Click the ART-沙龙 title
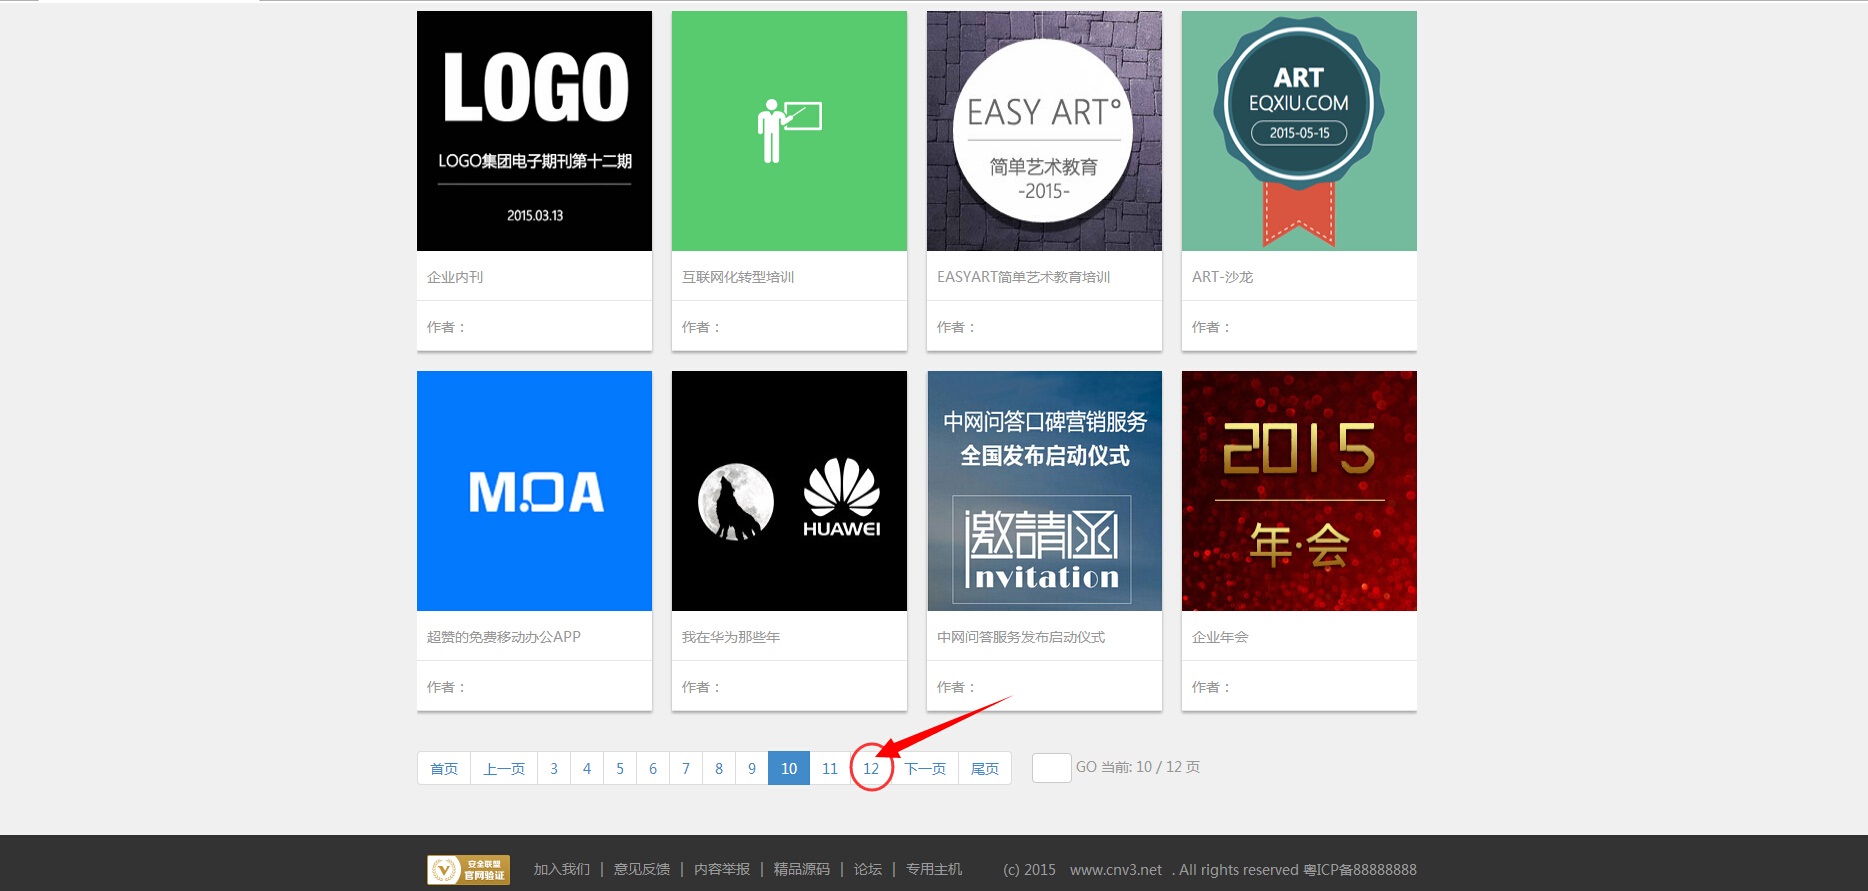The width and height of the screenshot is (1868, 891). pyautogui.click(x=1222, y=277)
